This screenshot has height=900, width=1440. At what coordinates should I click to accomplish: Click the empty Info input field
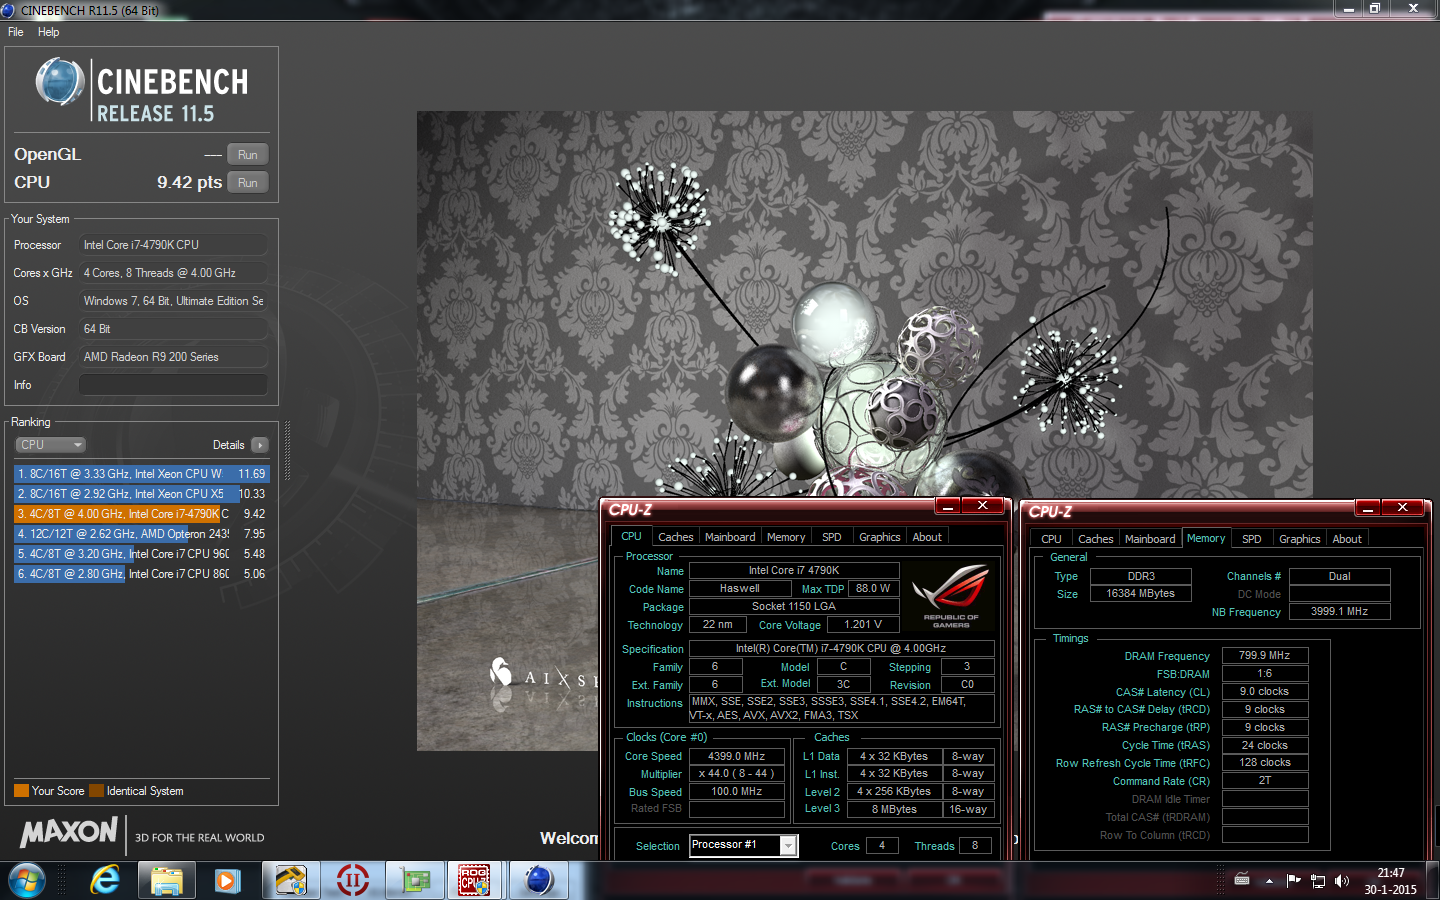(173, 385)
